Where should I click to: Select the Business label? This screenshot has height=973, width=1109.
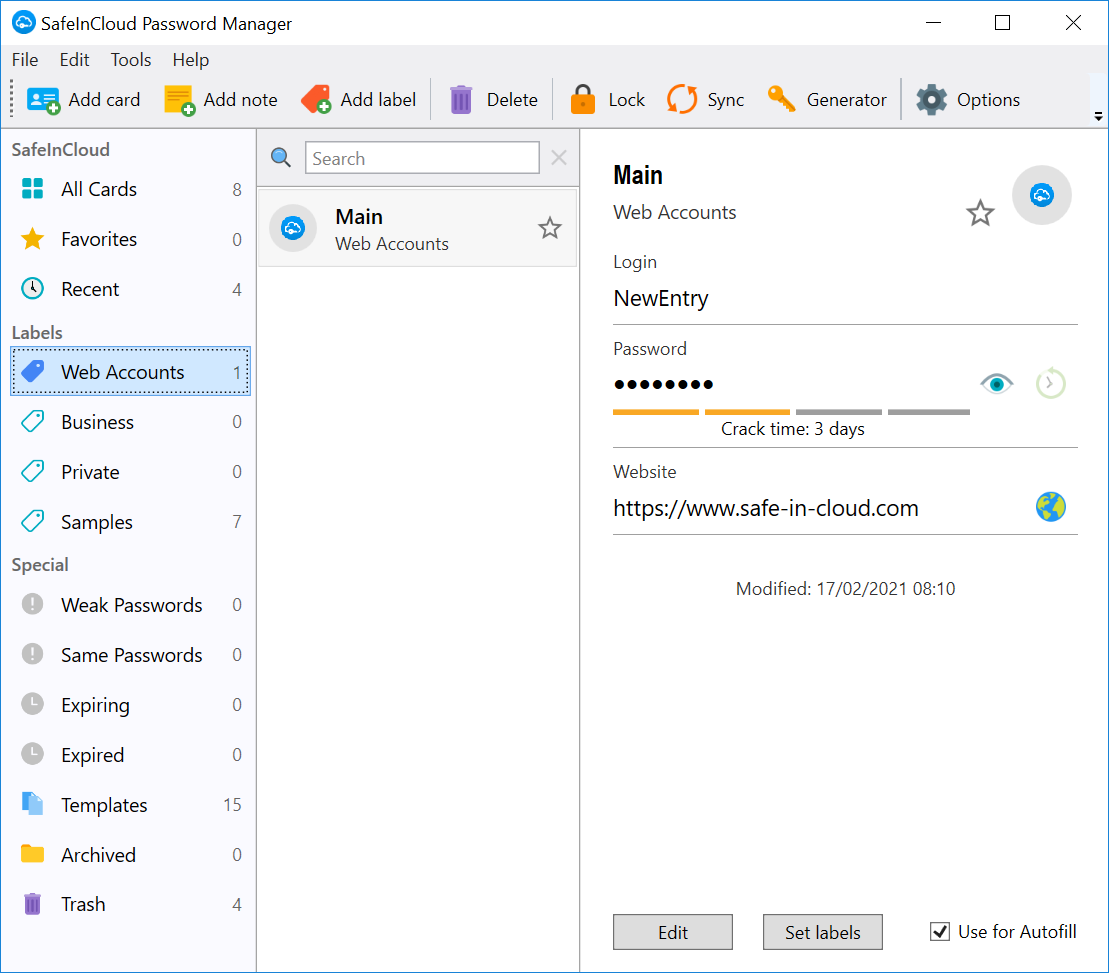click(x=130, y=422)
